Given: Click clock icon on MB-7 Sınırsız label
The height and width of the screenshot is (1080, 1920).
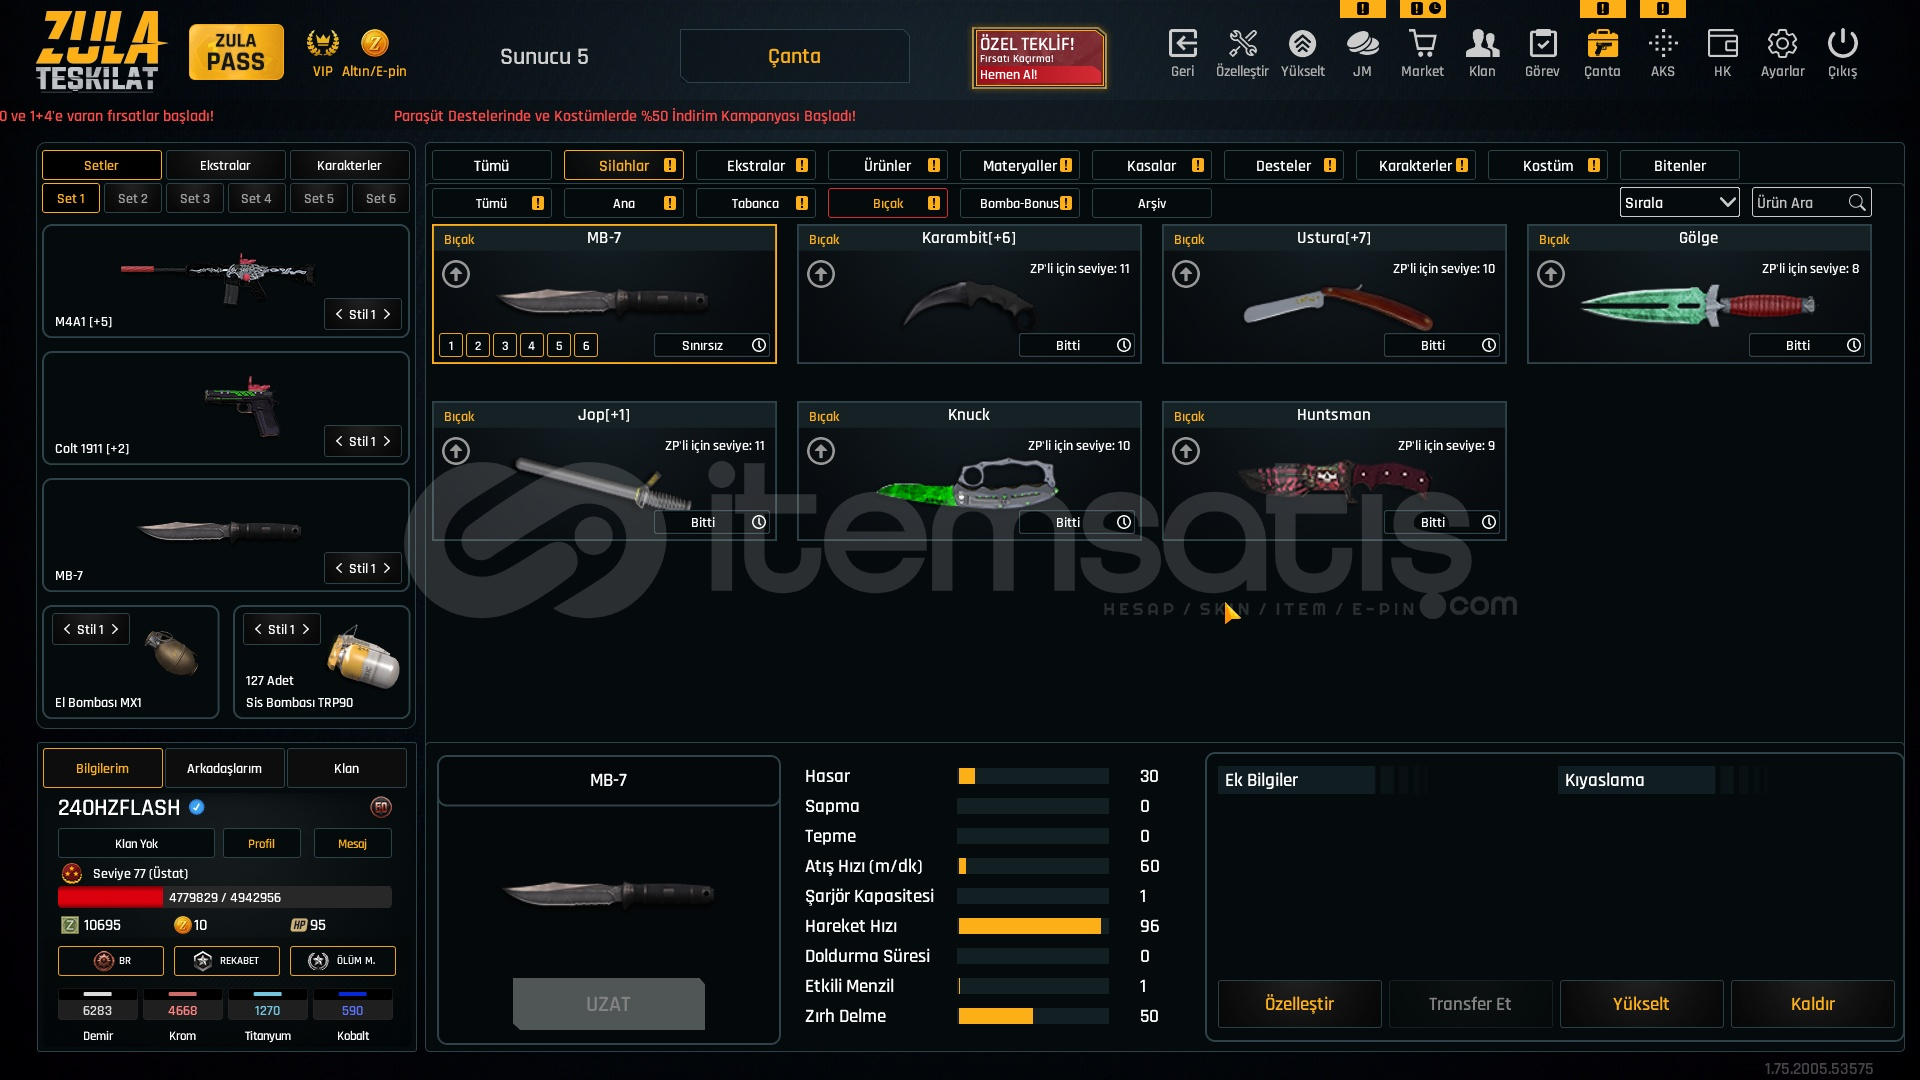Looking at the screenshot, I should [x=759, y=345].
